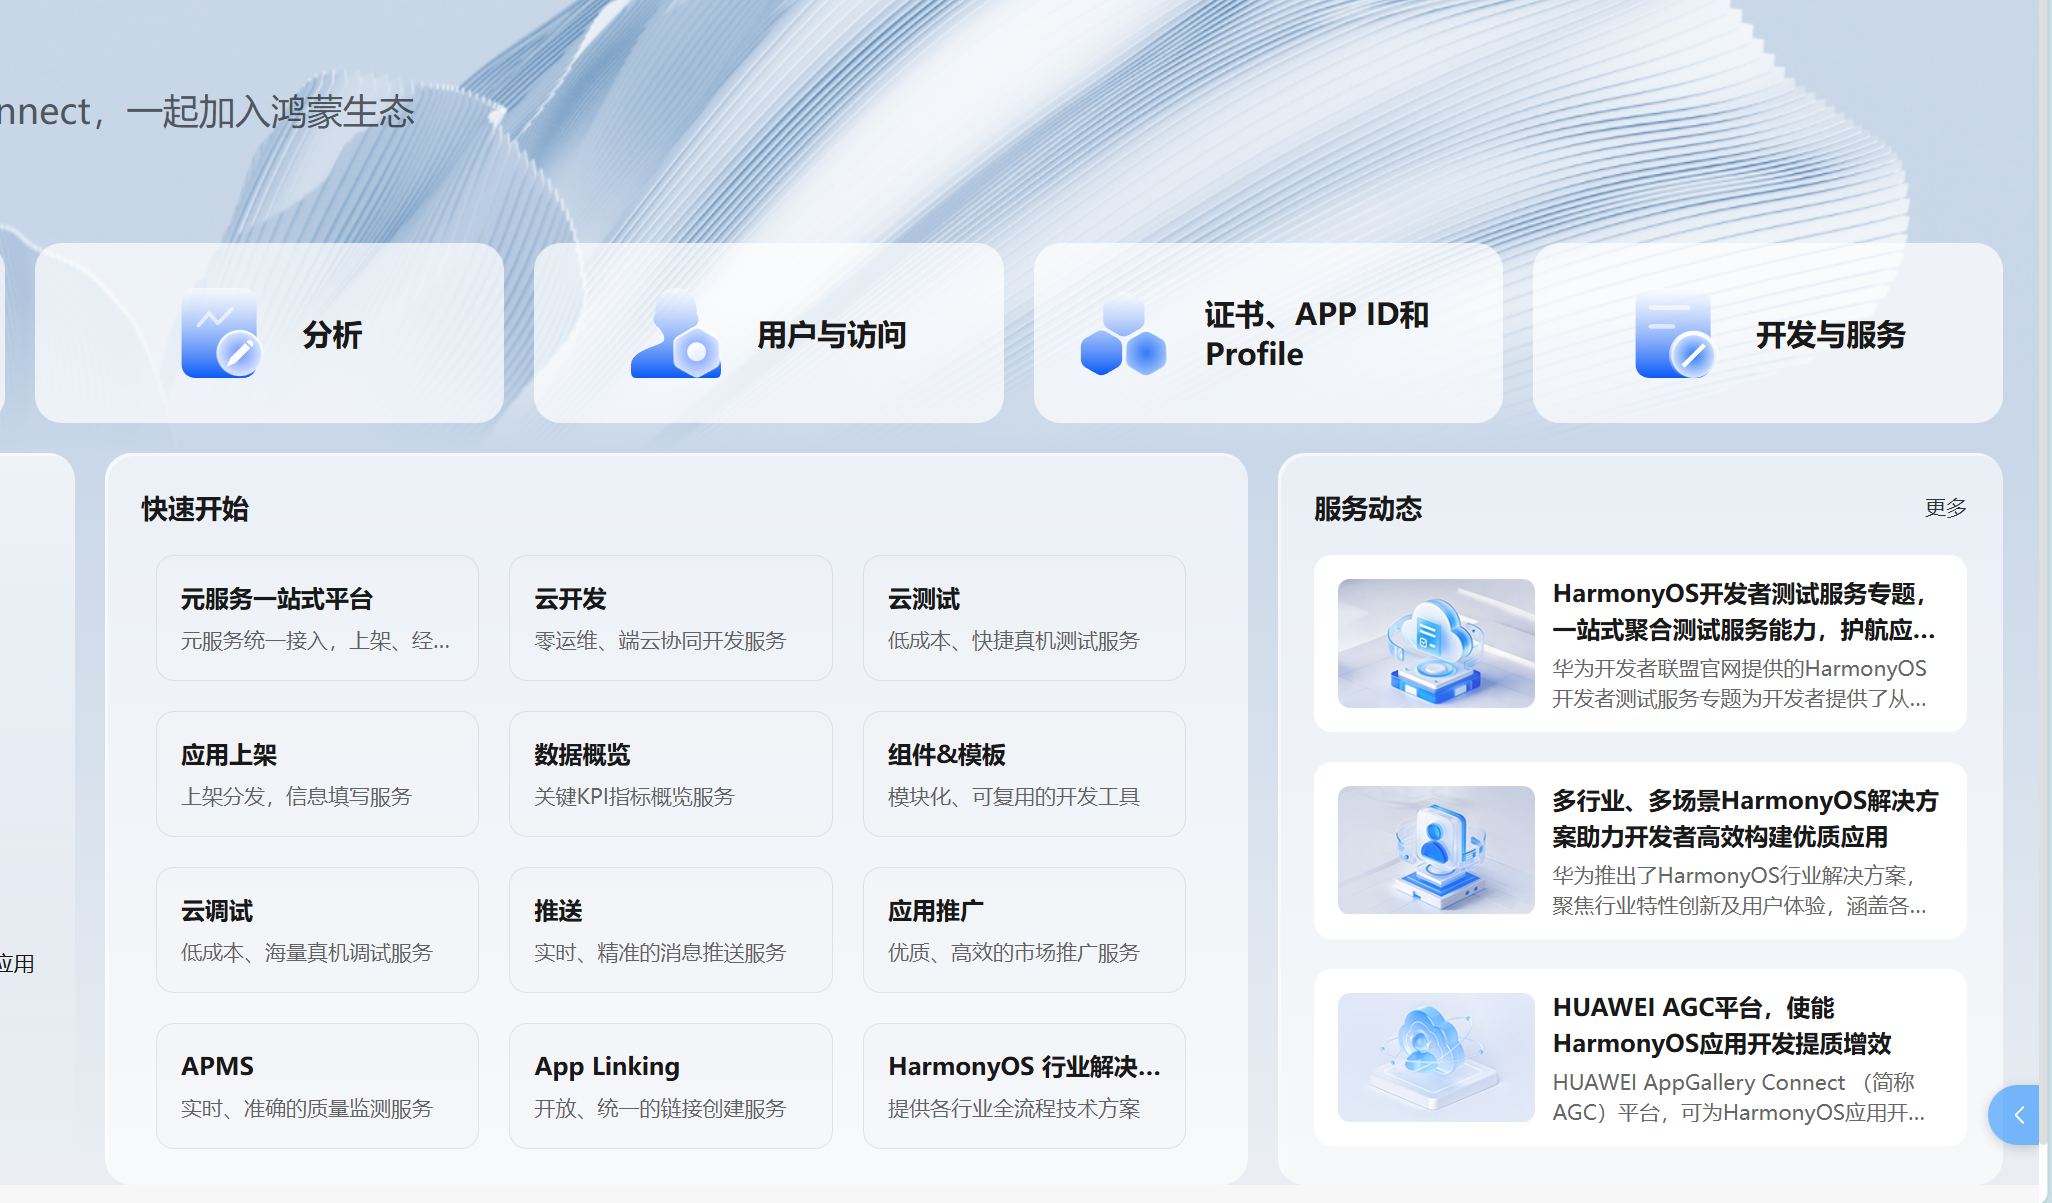
Task: Open the 应用推广 app promotion card
Action: pyautogui.click(x=1023, y=929)
